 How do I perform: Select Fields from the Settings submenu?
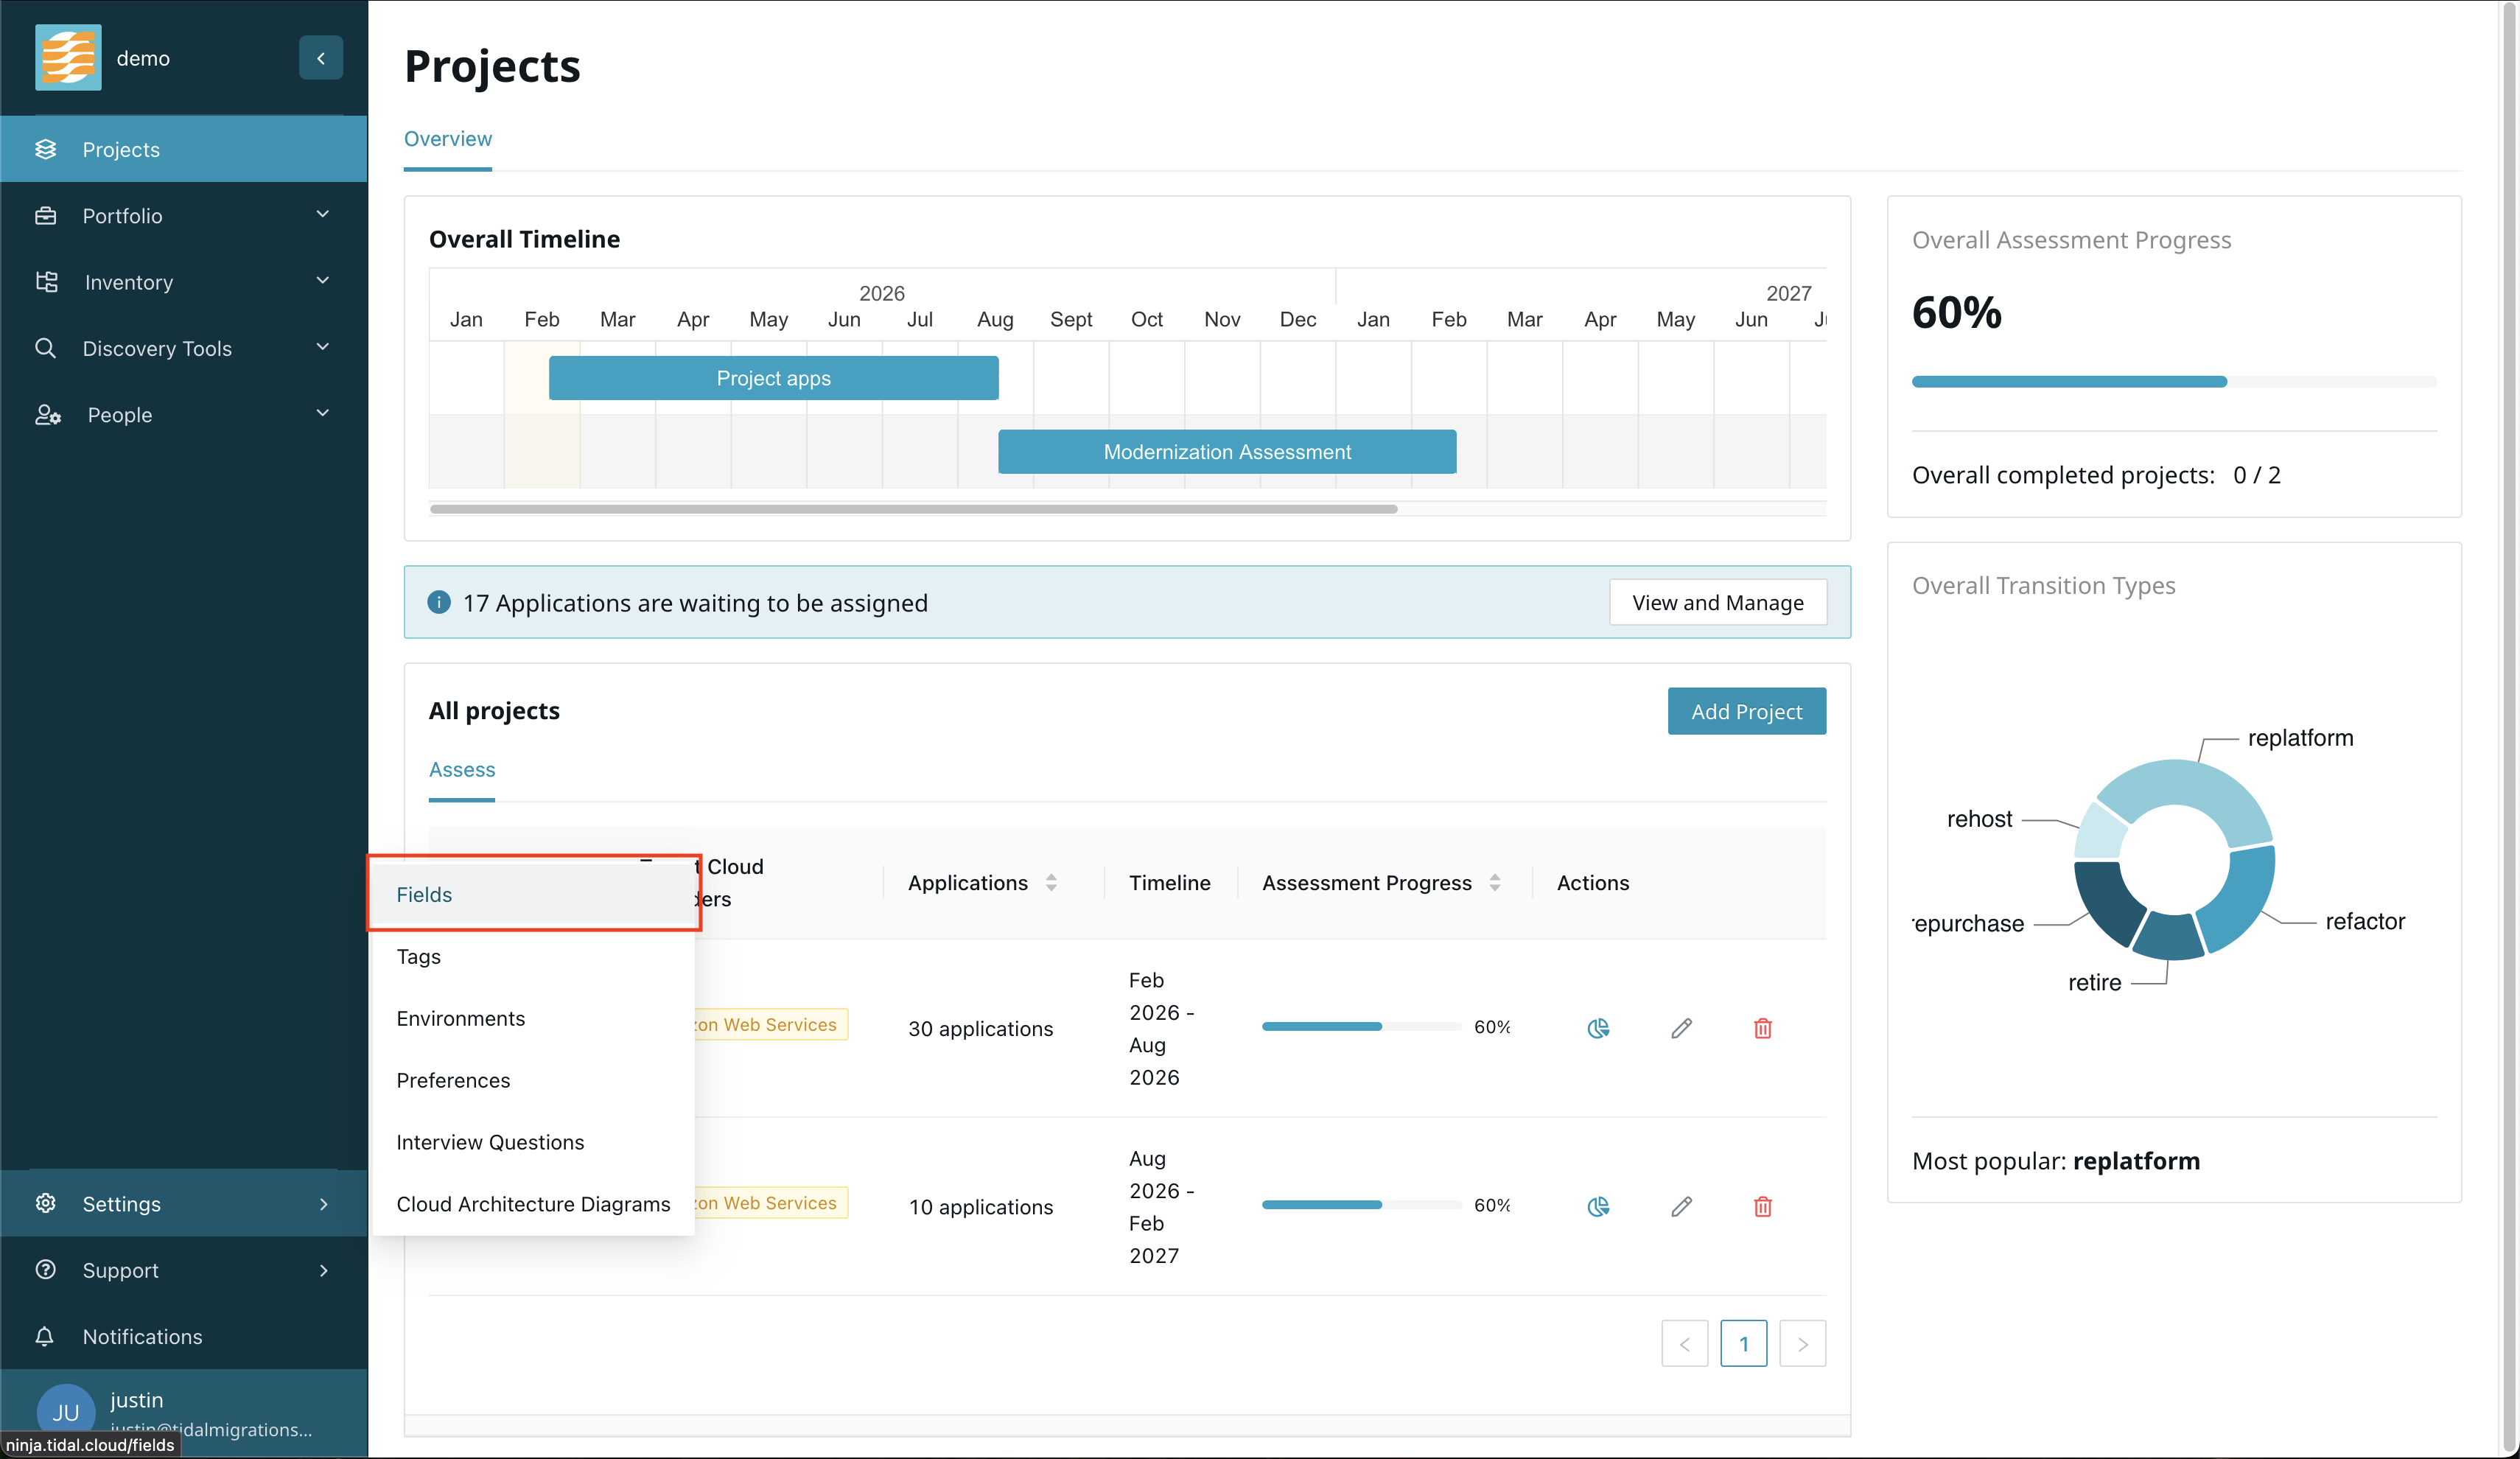pyautogui.click(x=424, y=894)
